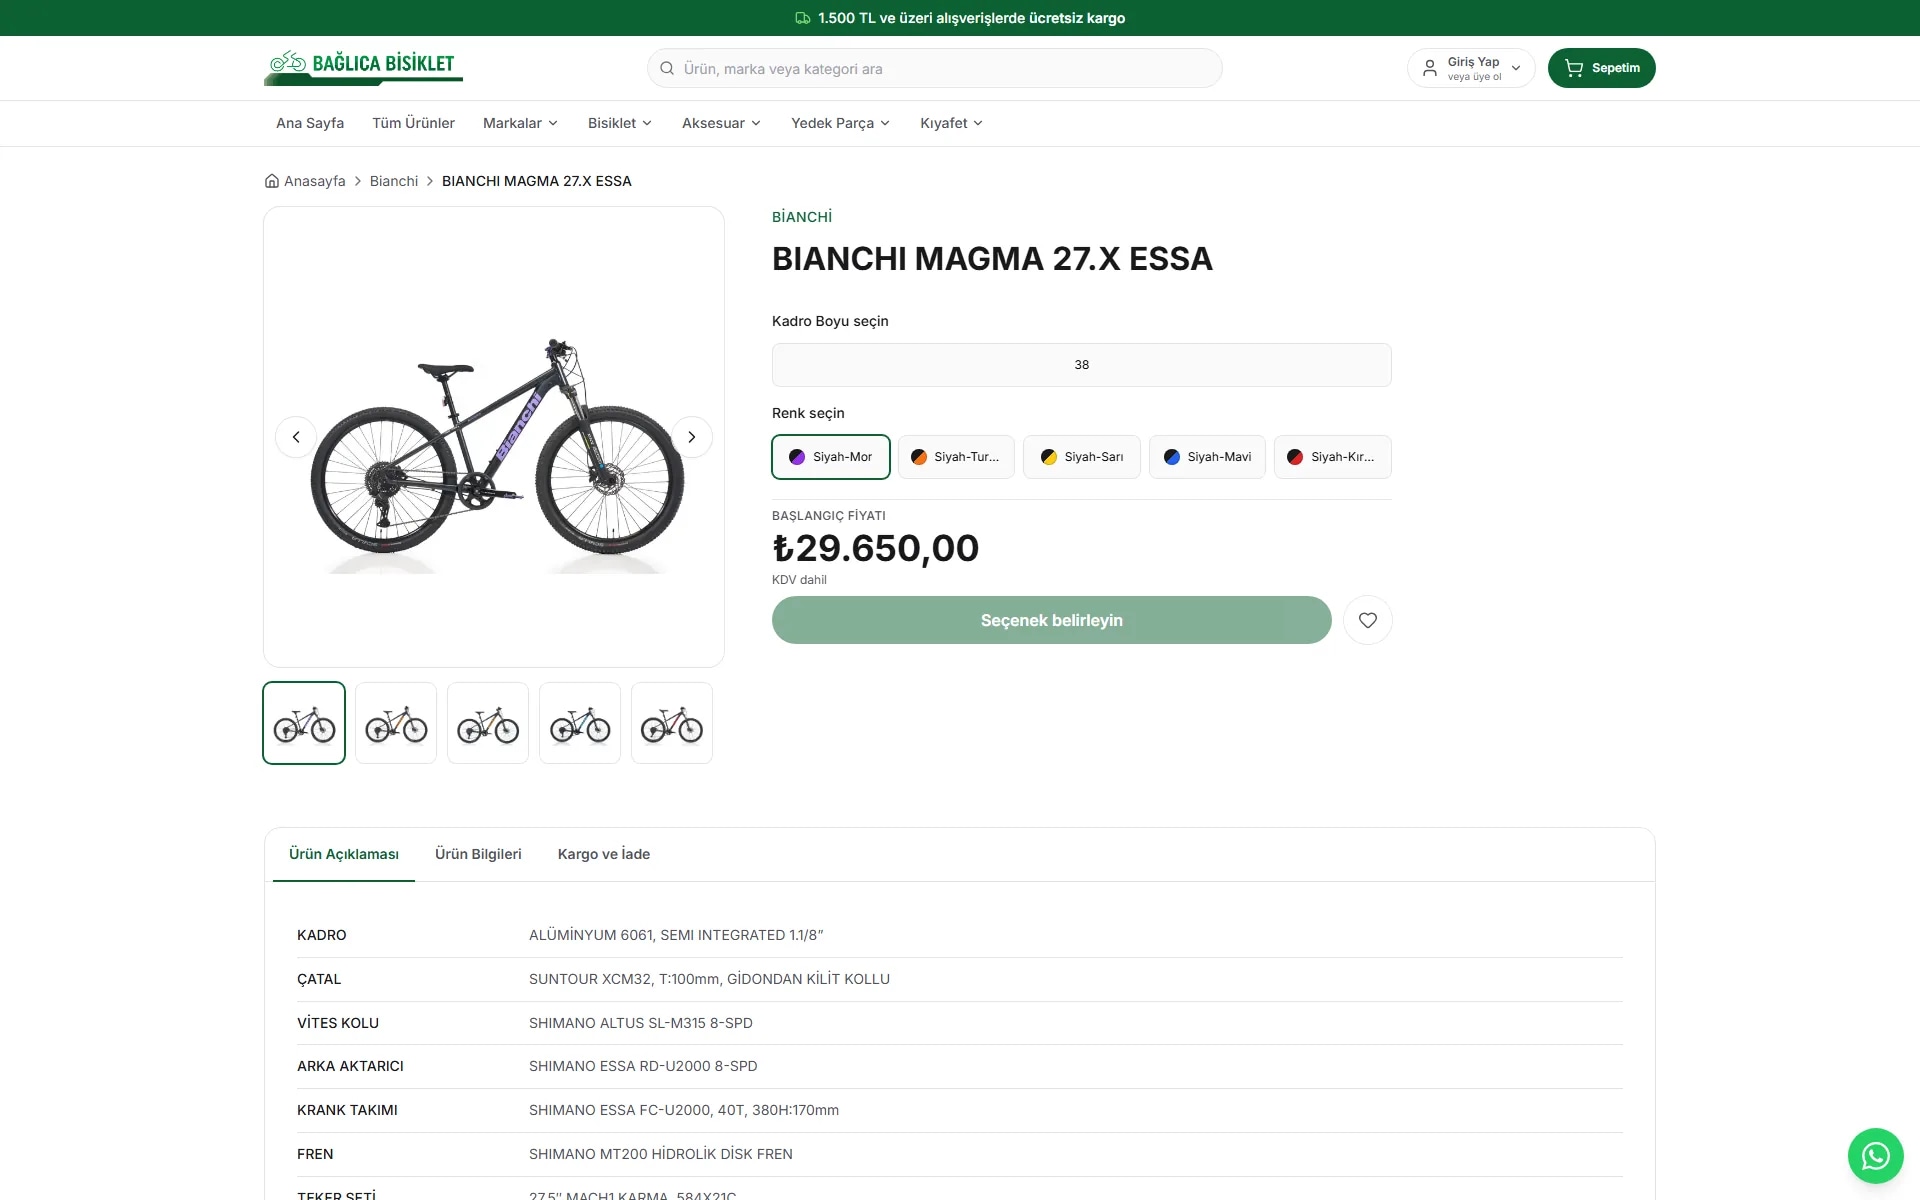Viewport: 1920px width, 1200px height.
Task: Open the Giriş Yap account dropdown
Action: coord(1471,68)
